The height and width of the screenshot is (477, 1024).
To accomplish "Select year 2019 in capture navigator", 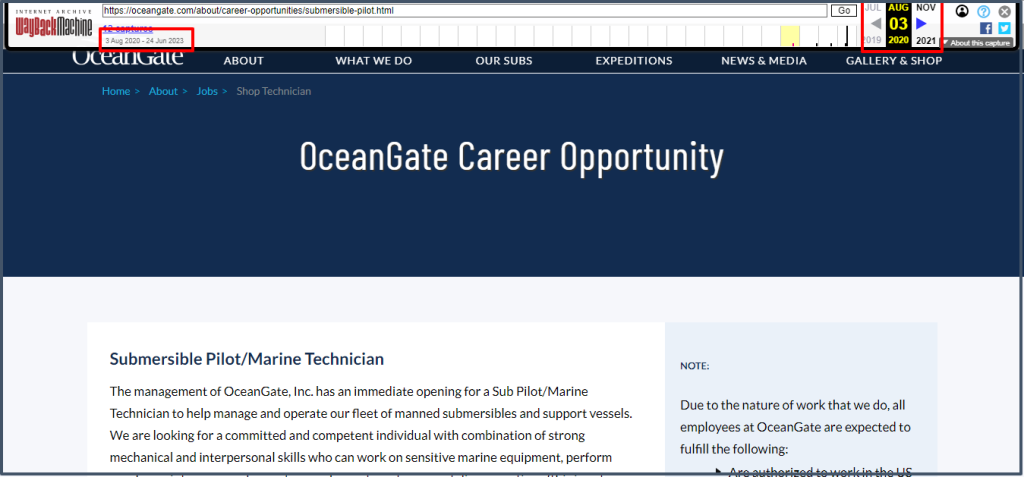I will (x=871, y=41).
